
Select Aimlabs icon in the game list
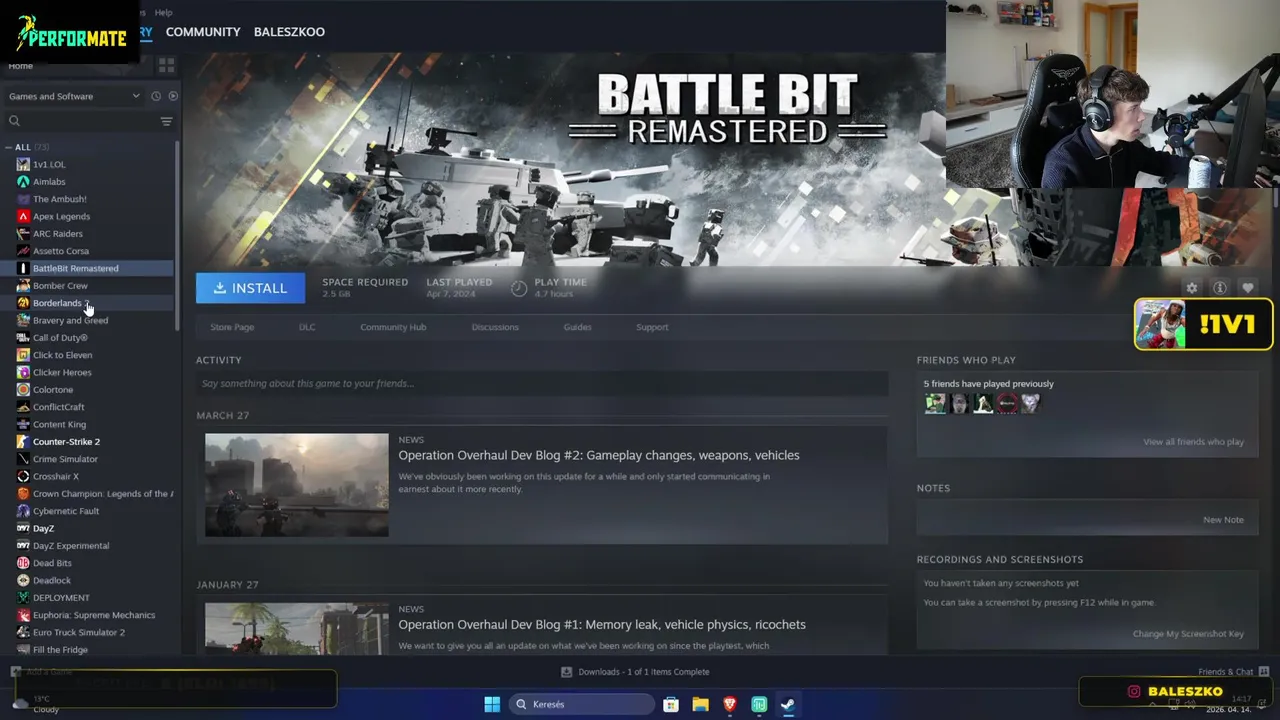(23, 182)
